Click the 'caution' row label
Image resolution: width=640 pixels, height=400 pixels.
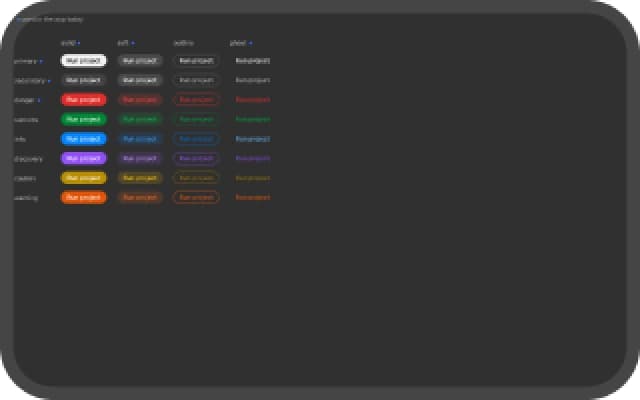(x=25, y=178)
